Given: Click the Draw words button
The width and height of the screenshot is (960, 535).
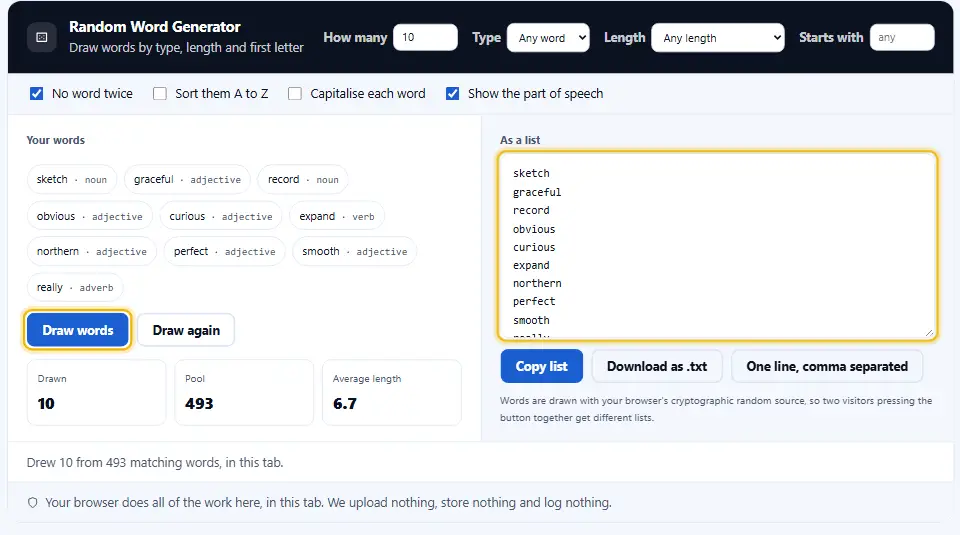Looking at the screenshot, I should pyautogui.click(x=78, y=330).
